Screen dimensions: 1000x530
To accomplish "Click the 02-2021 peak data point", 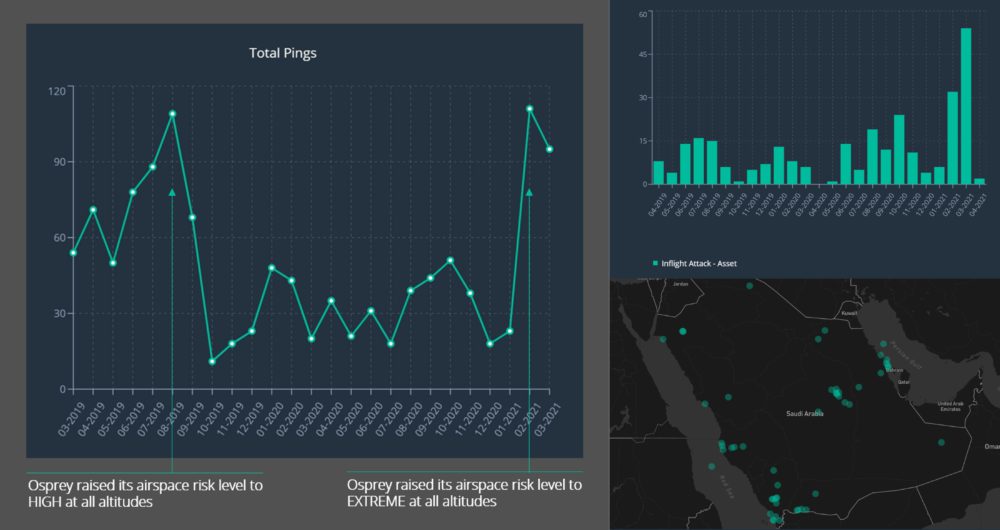I will [x=529, y=109].
